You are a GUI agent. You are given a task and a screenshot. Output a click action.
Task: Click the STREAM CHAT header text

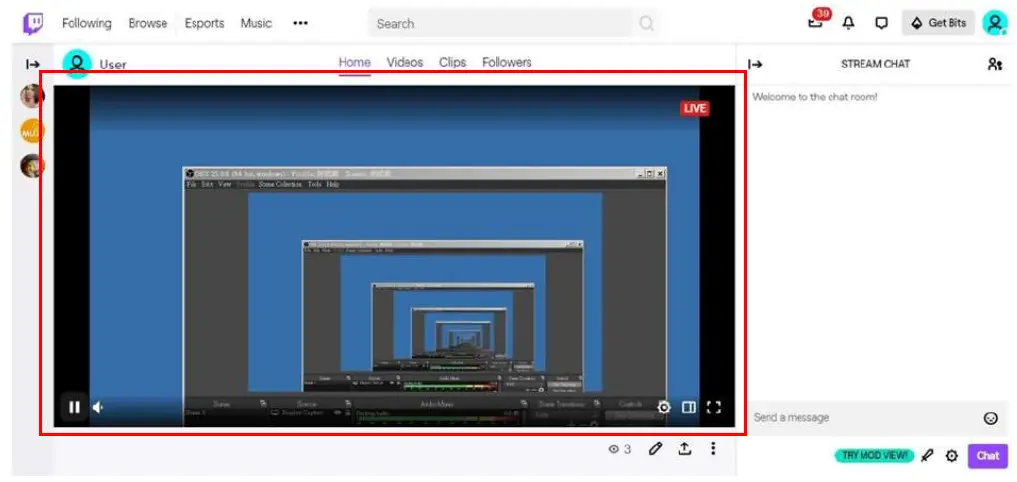pos(875,64)
